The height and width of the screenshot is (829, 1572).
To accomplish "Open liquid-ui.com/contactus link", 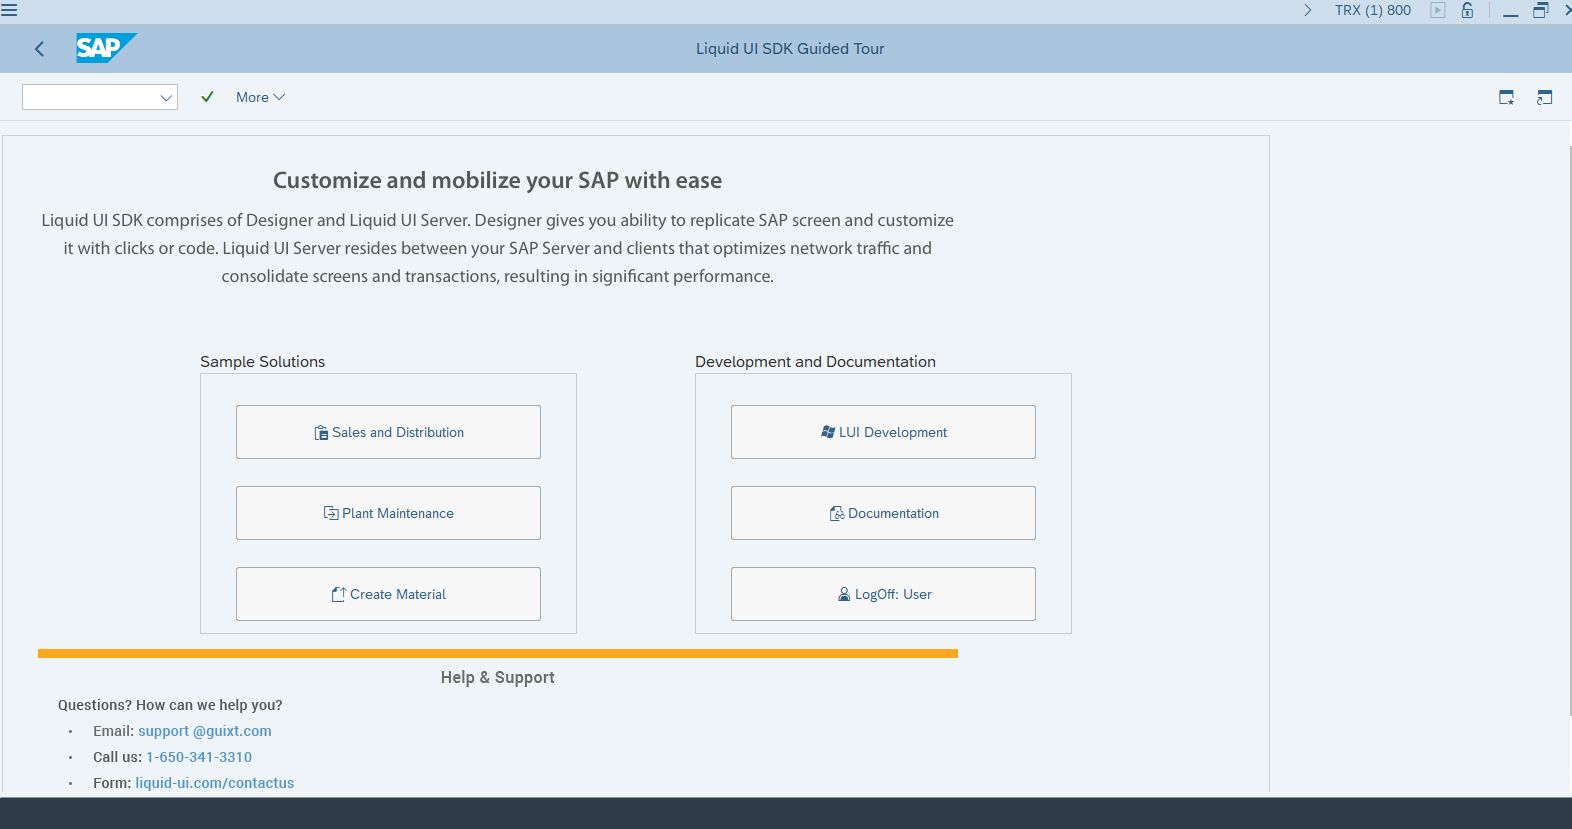I will point(215,783).
